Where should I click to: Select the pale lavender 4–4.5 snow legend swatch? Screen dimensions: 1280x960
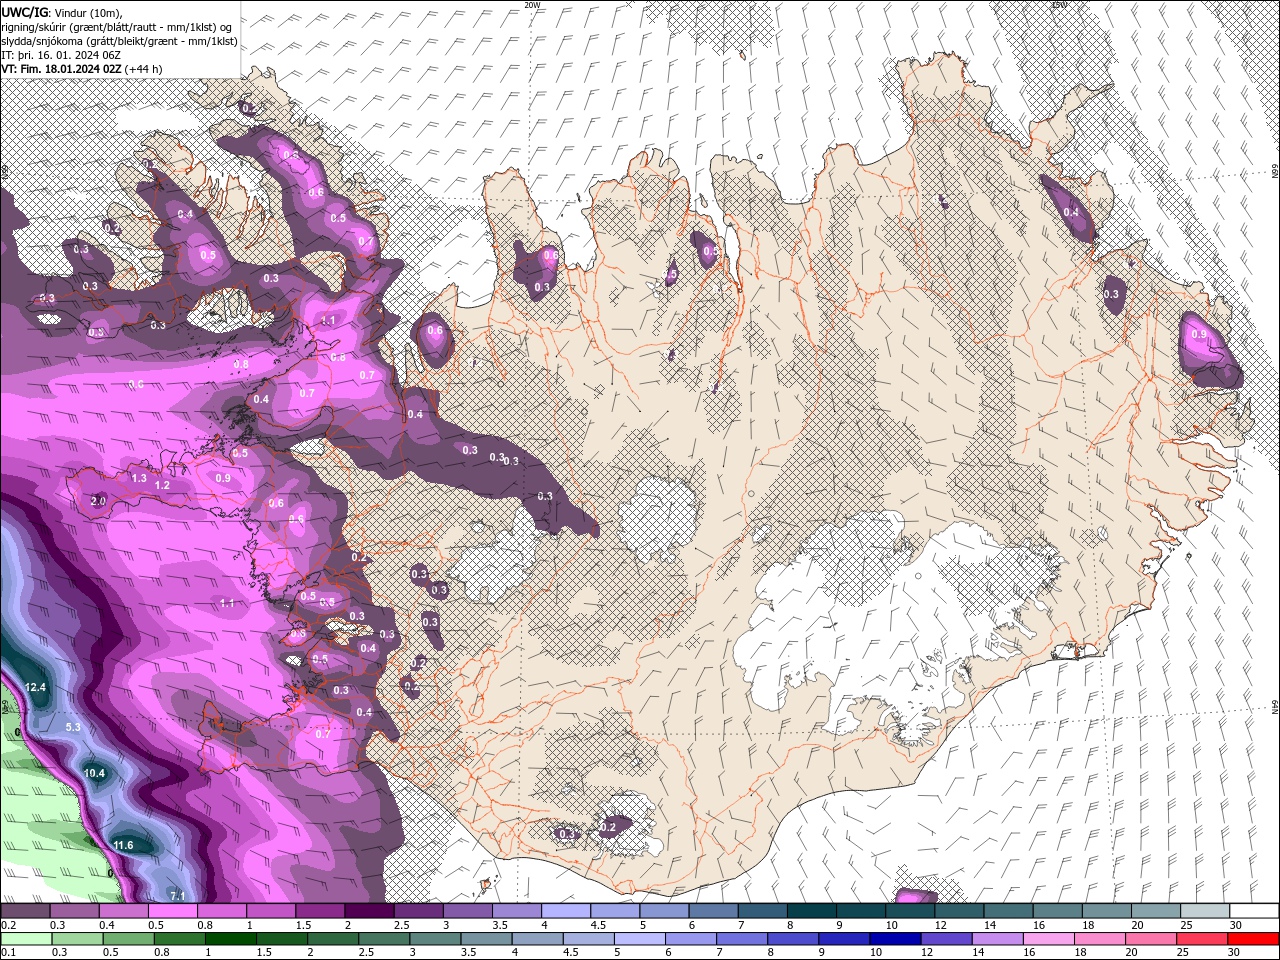click(x=566, y=911)
